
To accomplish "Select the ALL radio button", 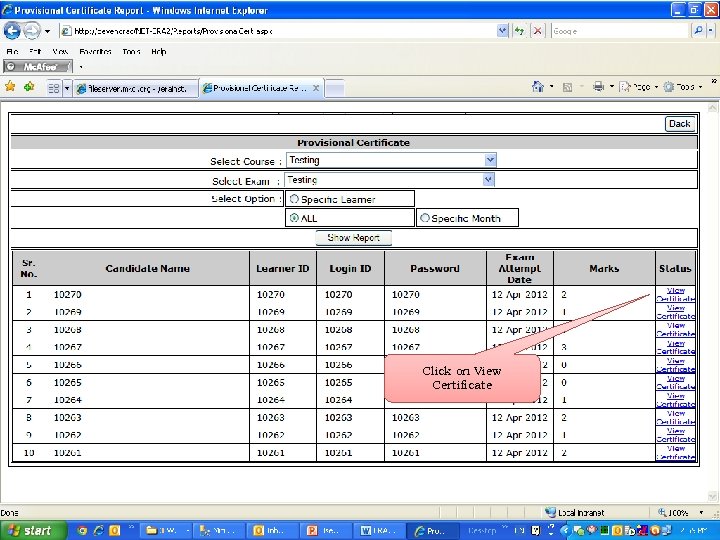I will coord(294,218).
